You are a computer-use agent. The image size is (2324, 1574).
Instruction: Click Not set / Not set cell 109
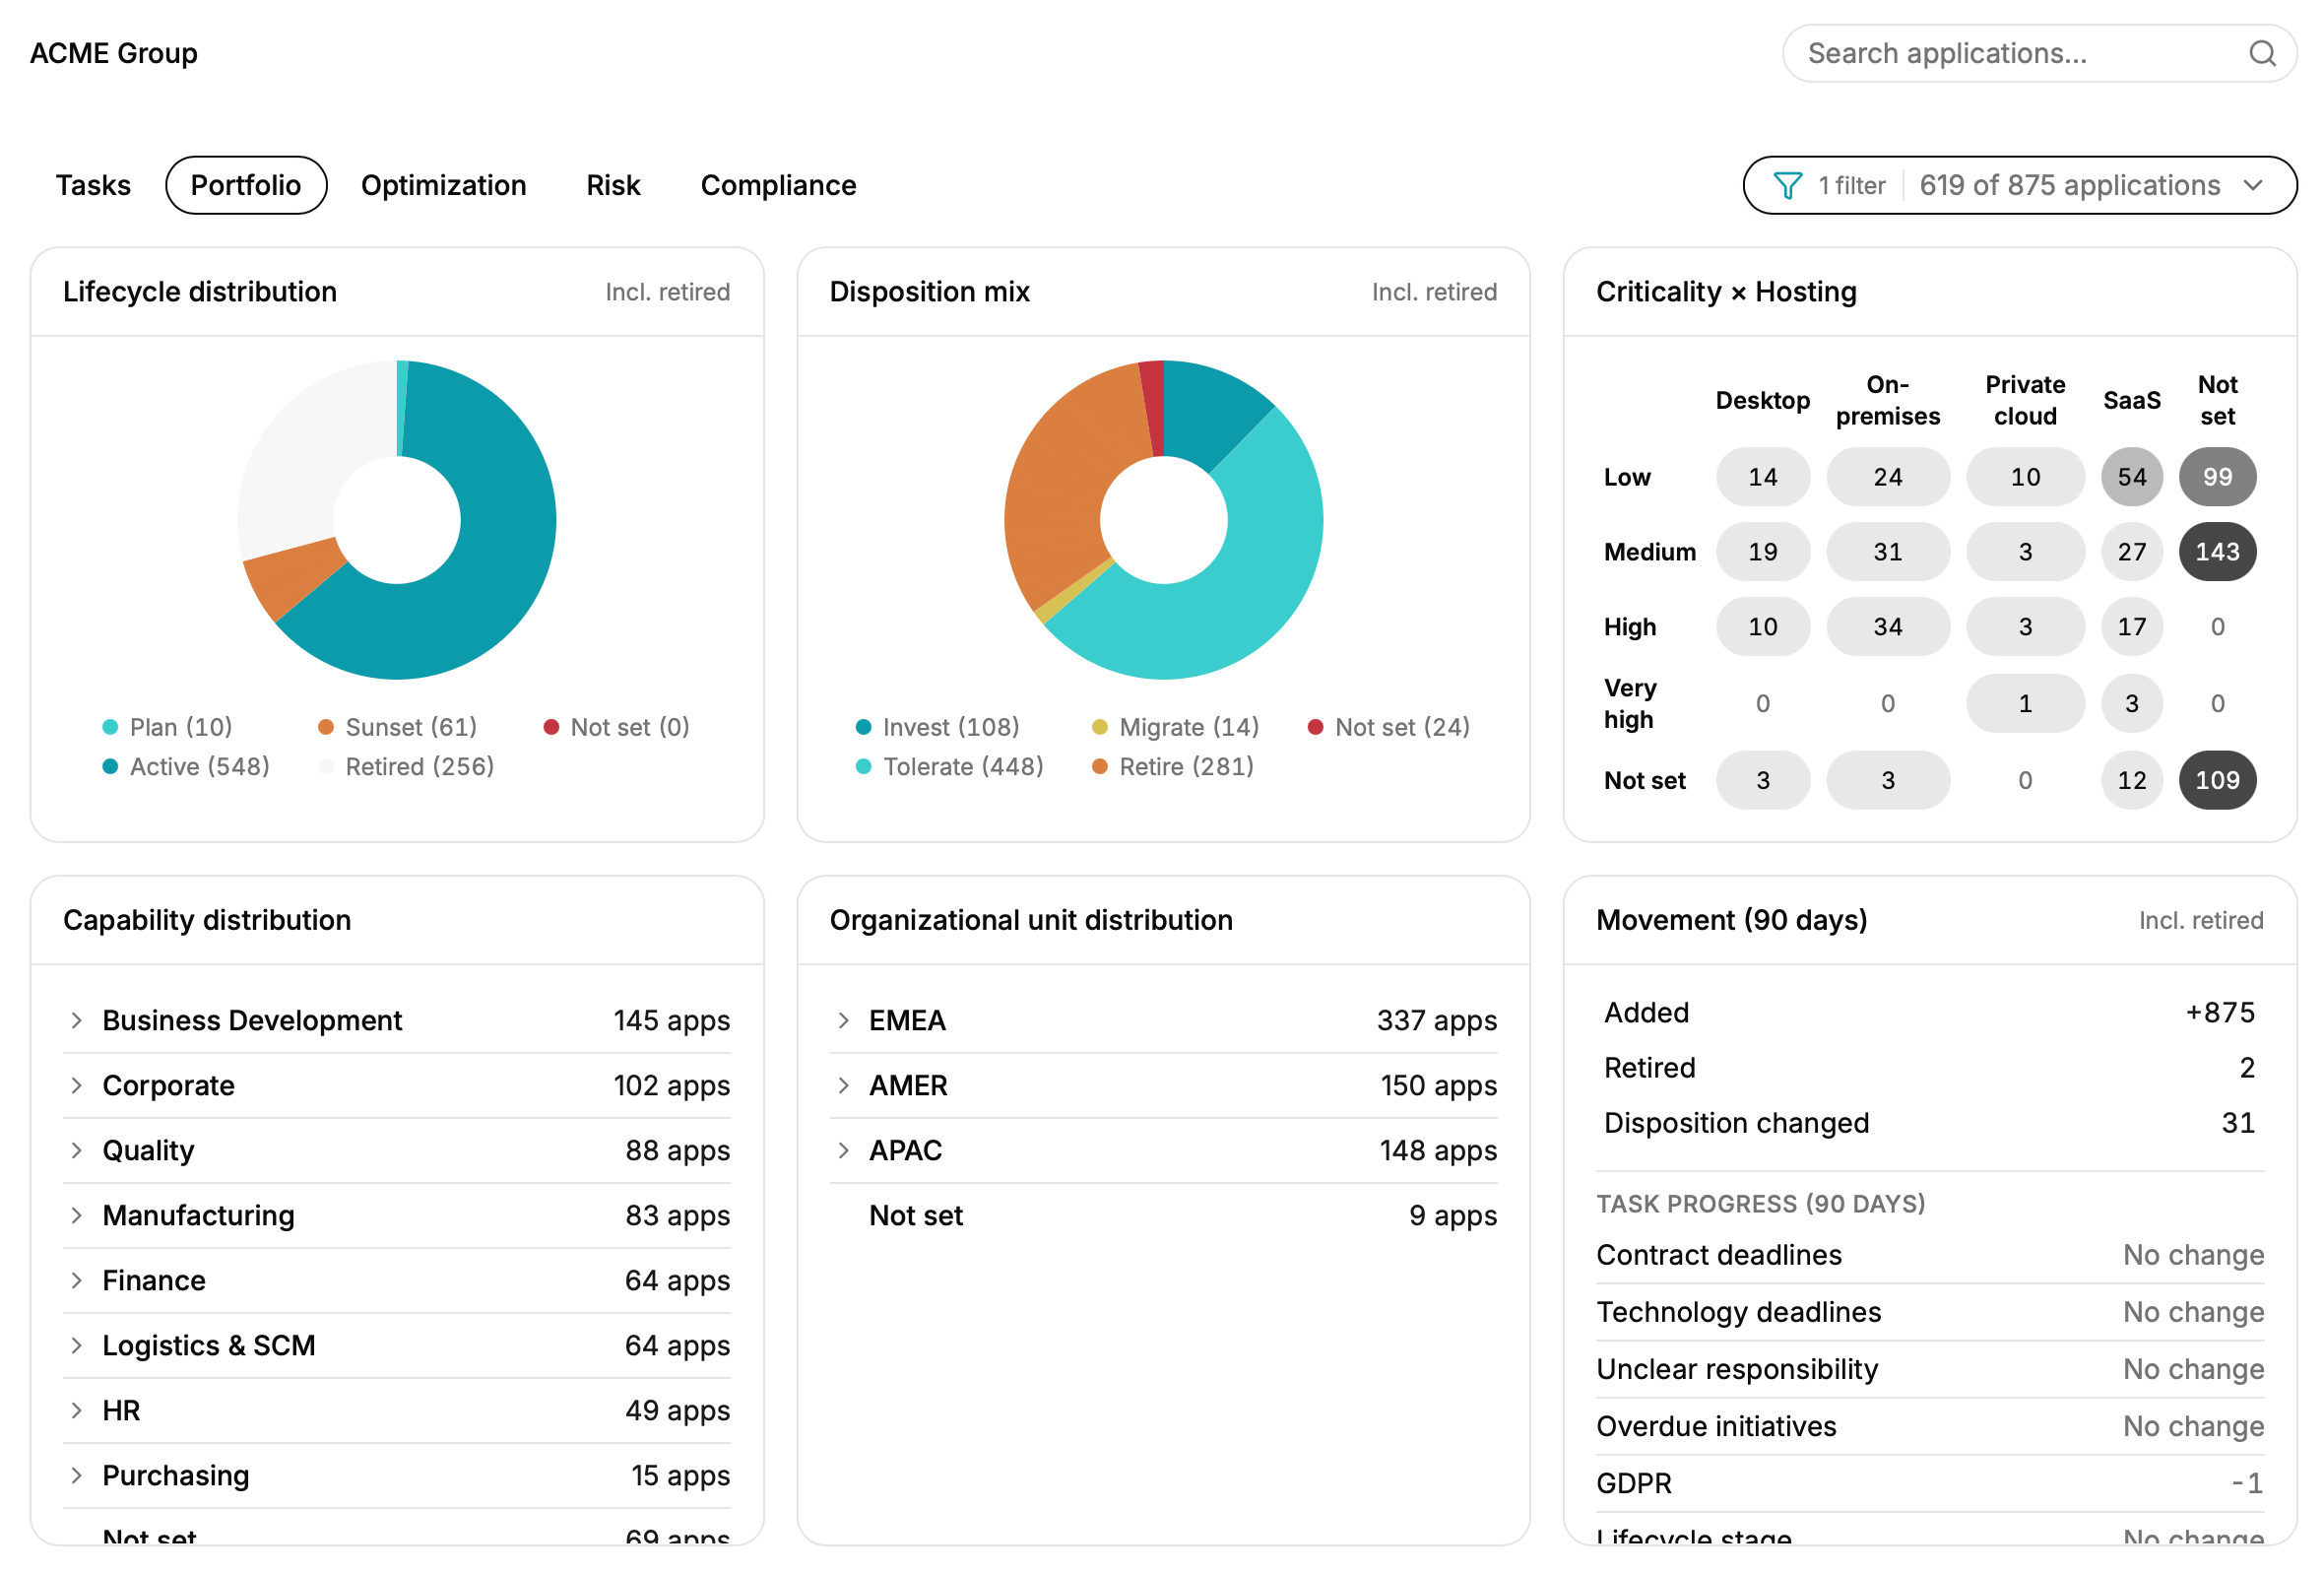point(2217,780)
